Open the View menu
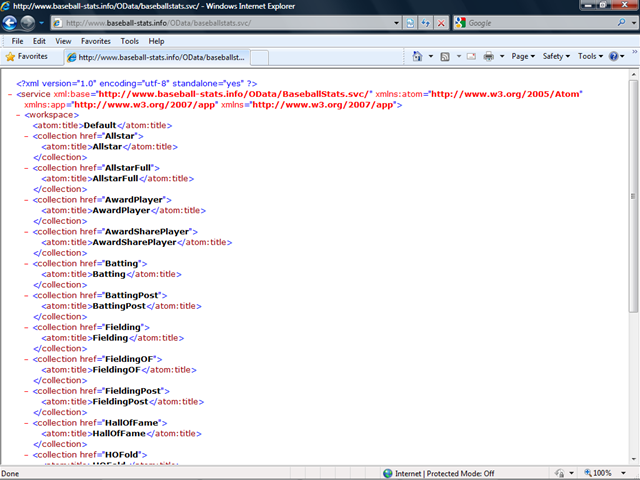Viewport: 640px width, 480px height. click(x=63, y=41)
